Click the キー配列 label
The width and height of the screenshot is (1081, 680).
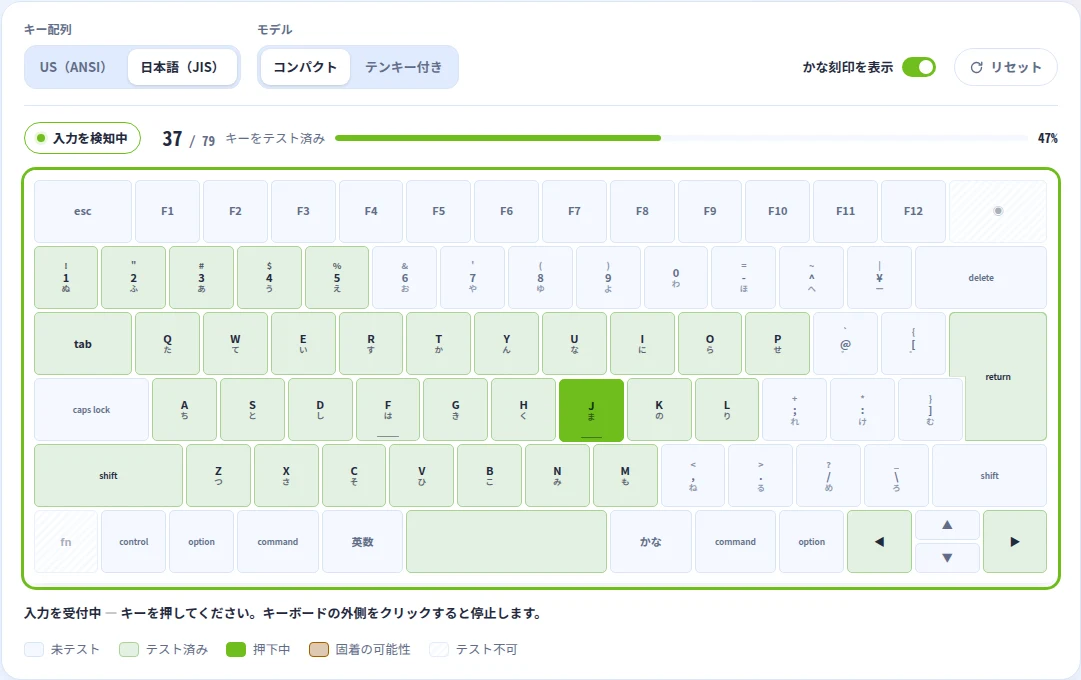click(x=48, y=30)
